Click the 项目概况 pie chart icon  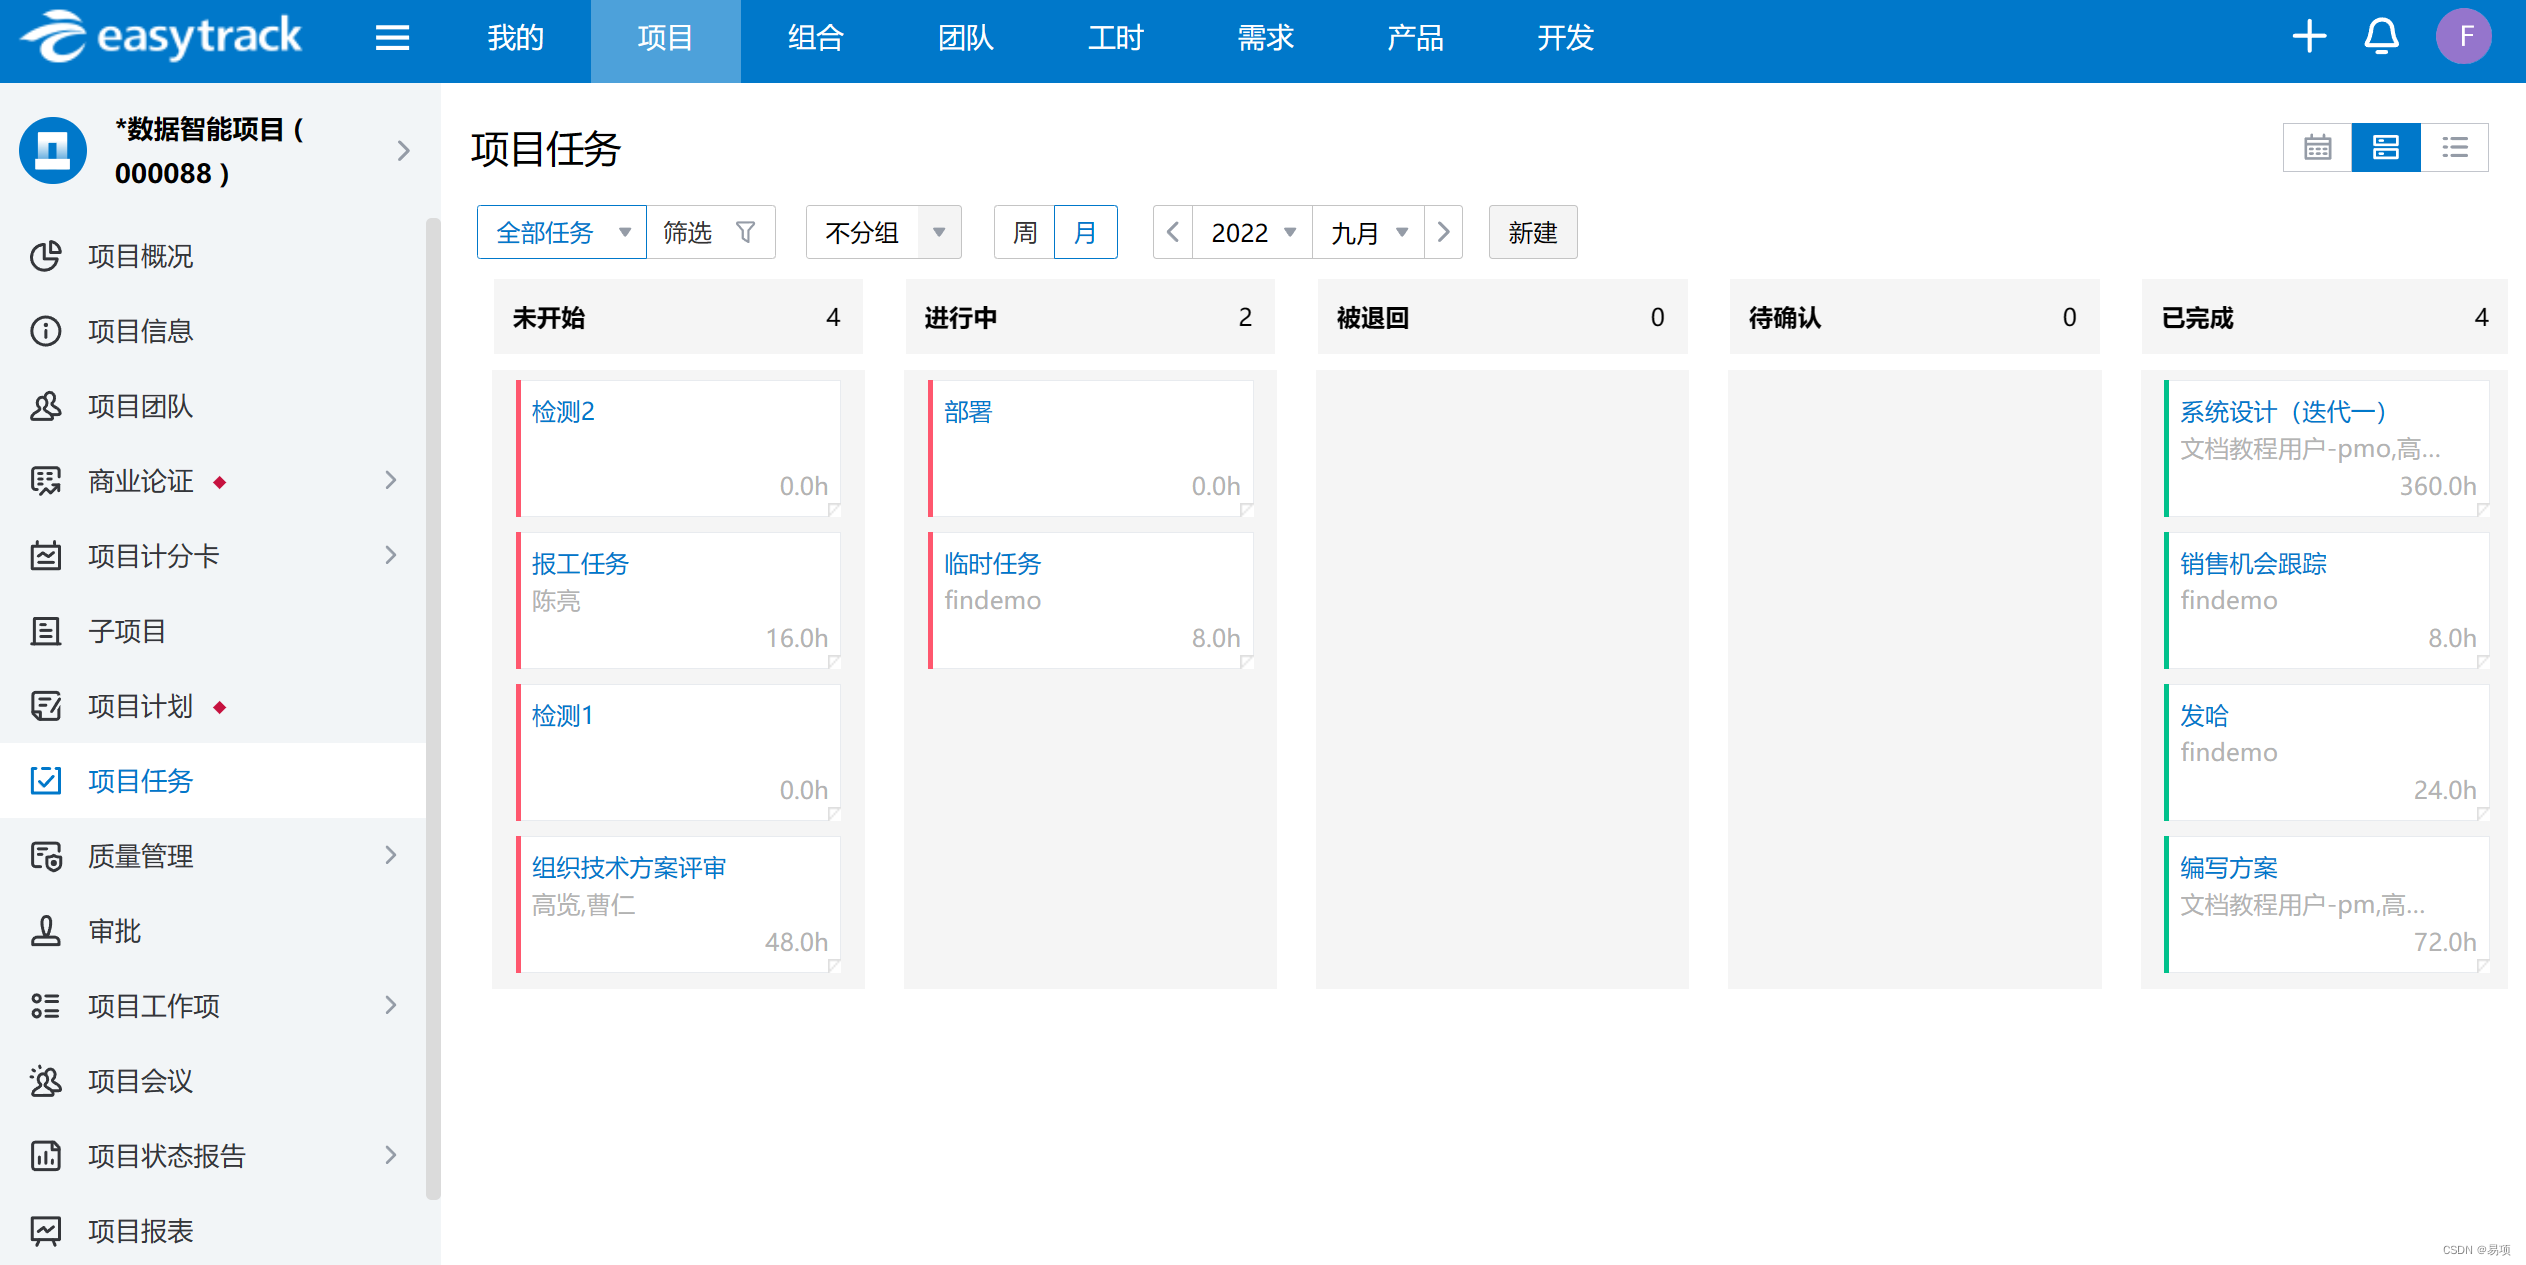coord(46,256)
